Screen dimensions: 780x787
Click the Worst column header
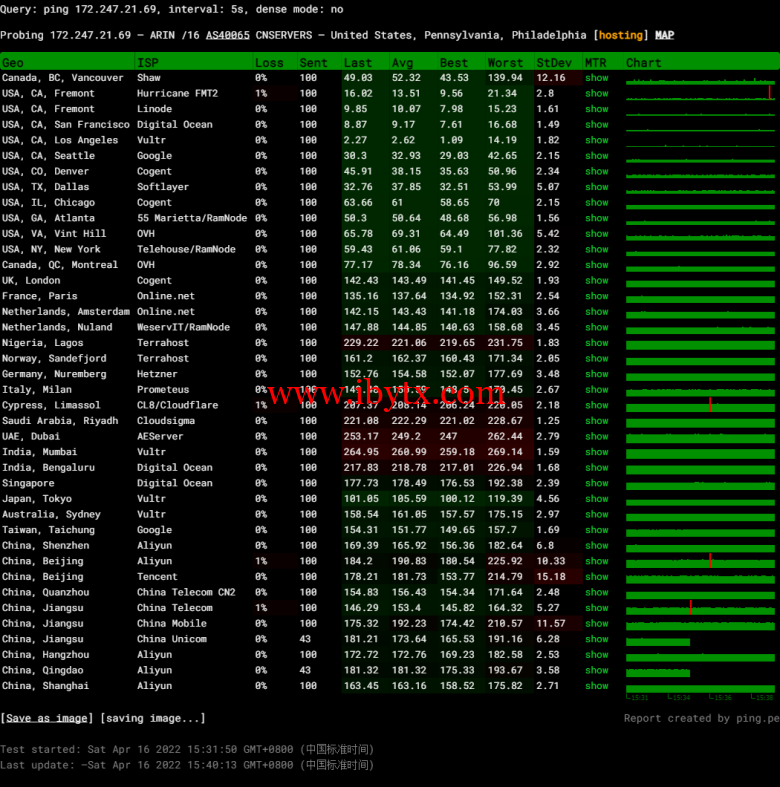[505, 62]
